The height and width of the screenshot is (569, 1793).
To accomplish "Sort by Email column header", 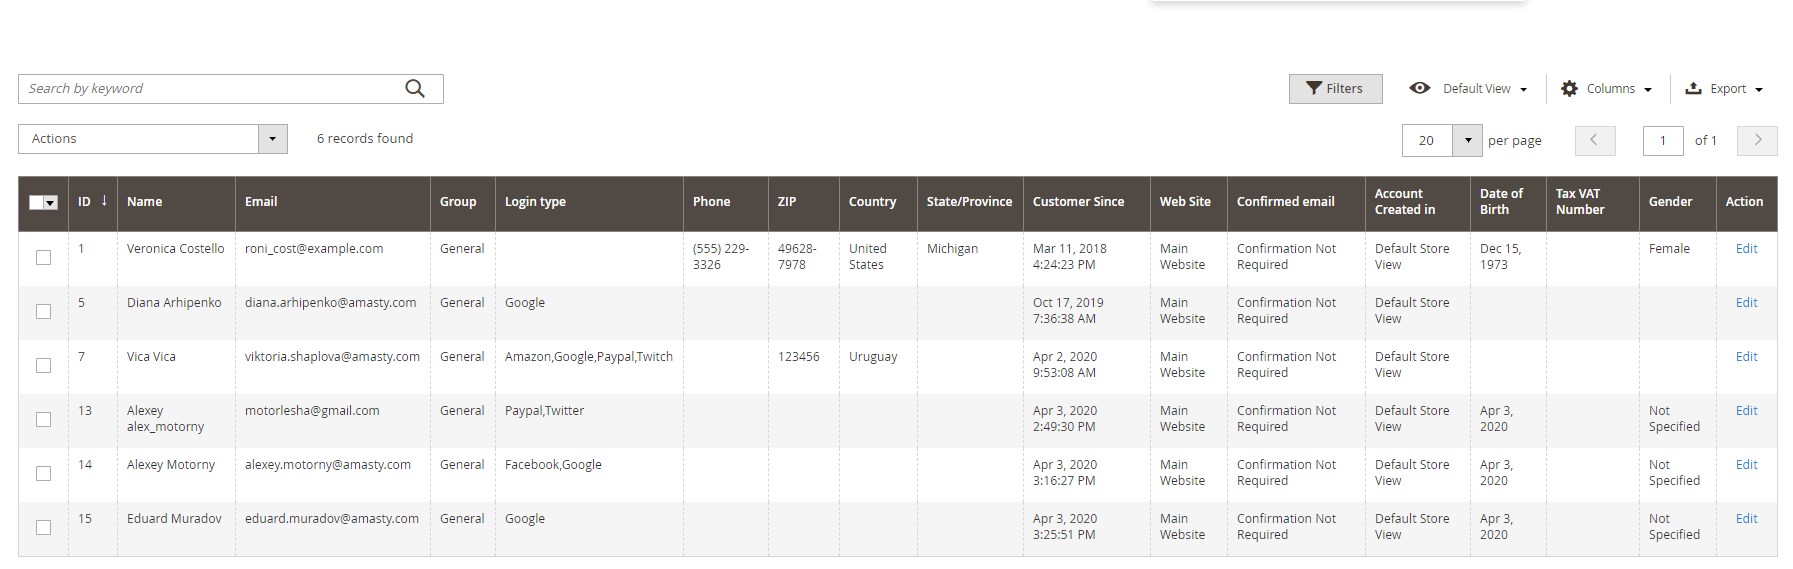I will [260, 201].
